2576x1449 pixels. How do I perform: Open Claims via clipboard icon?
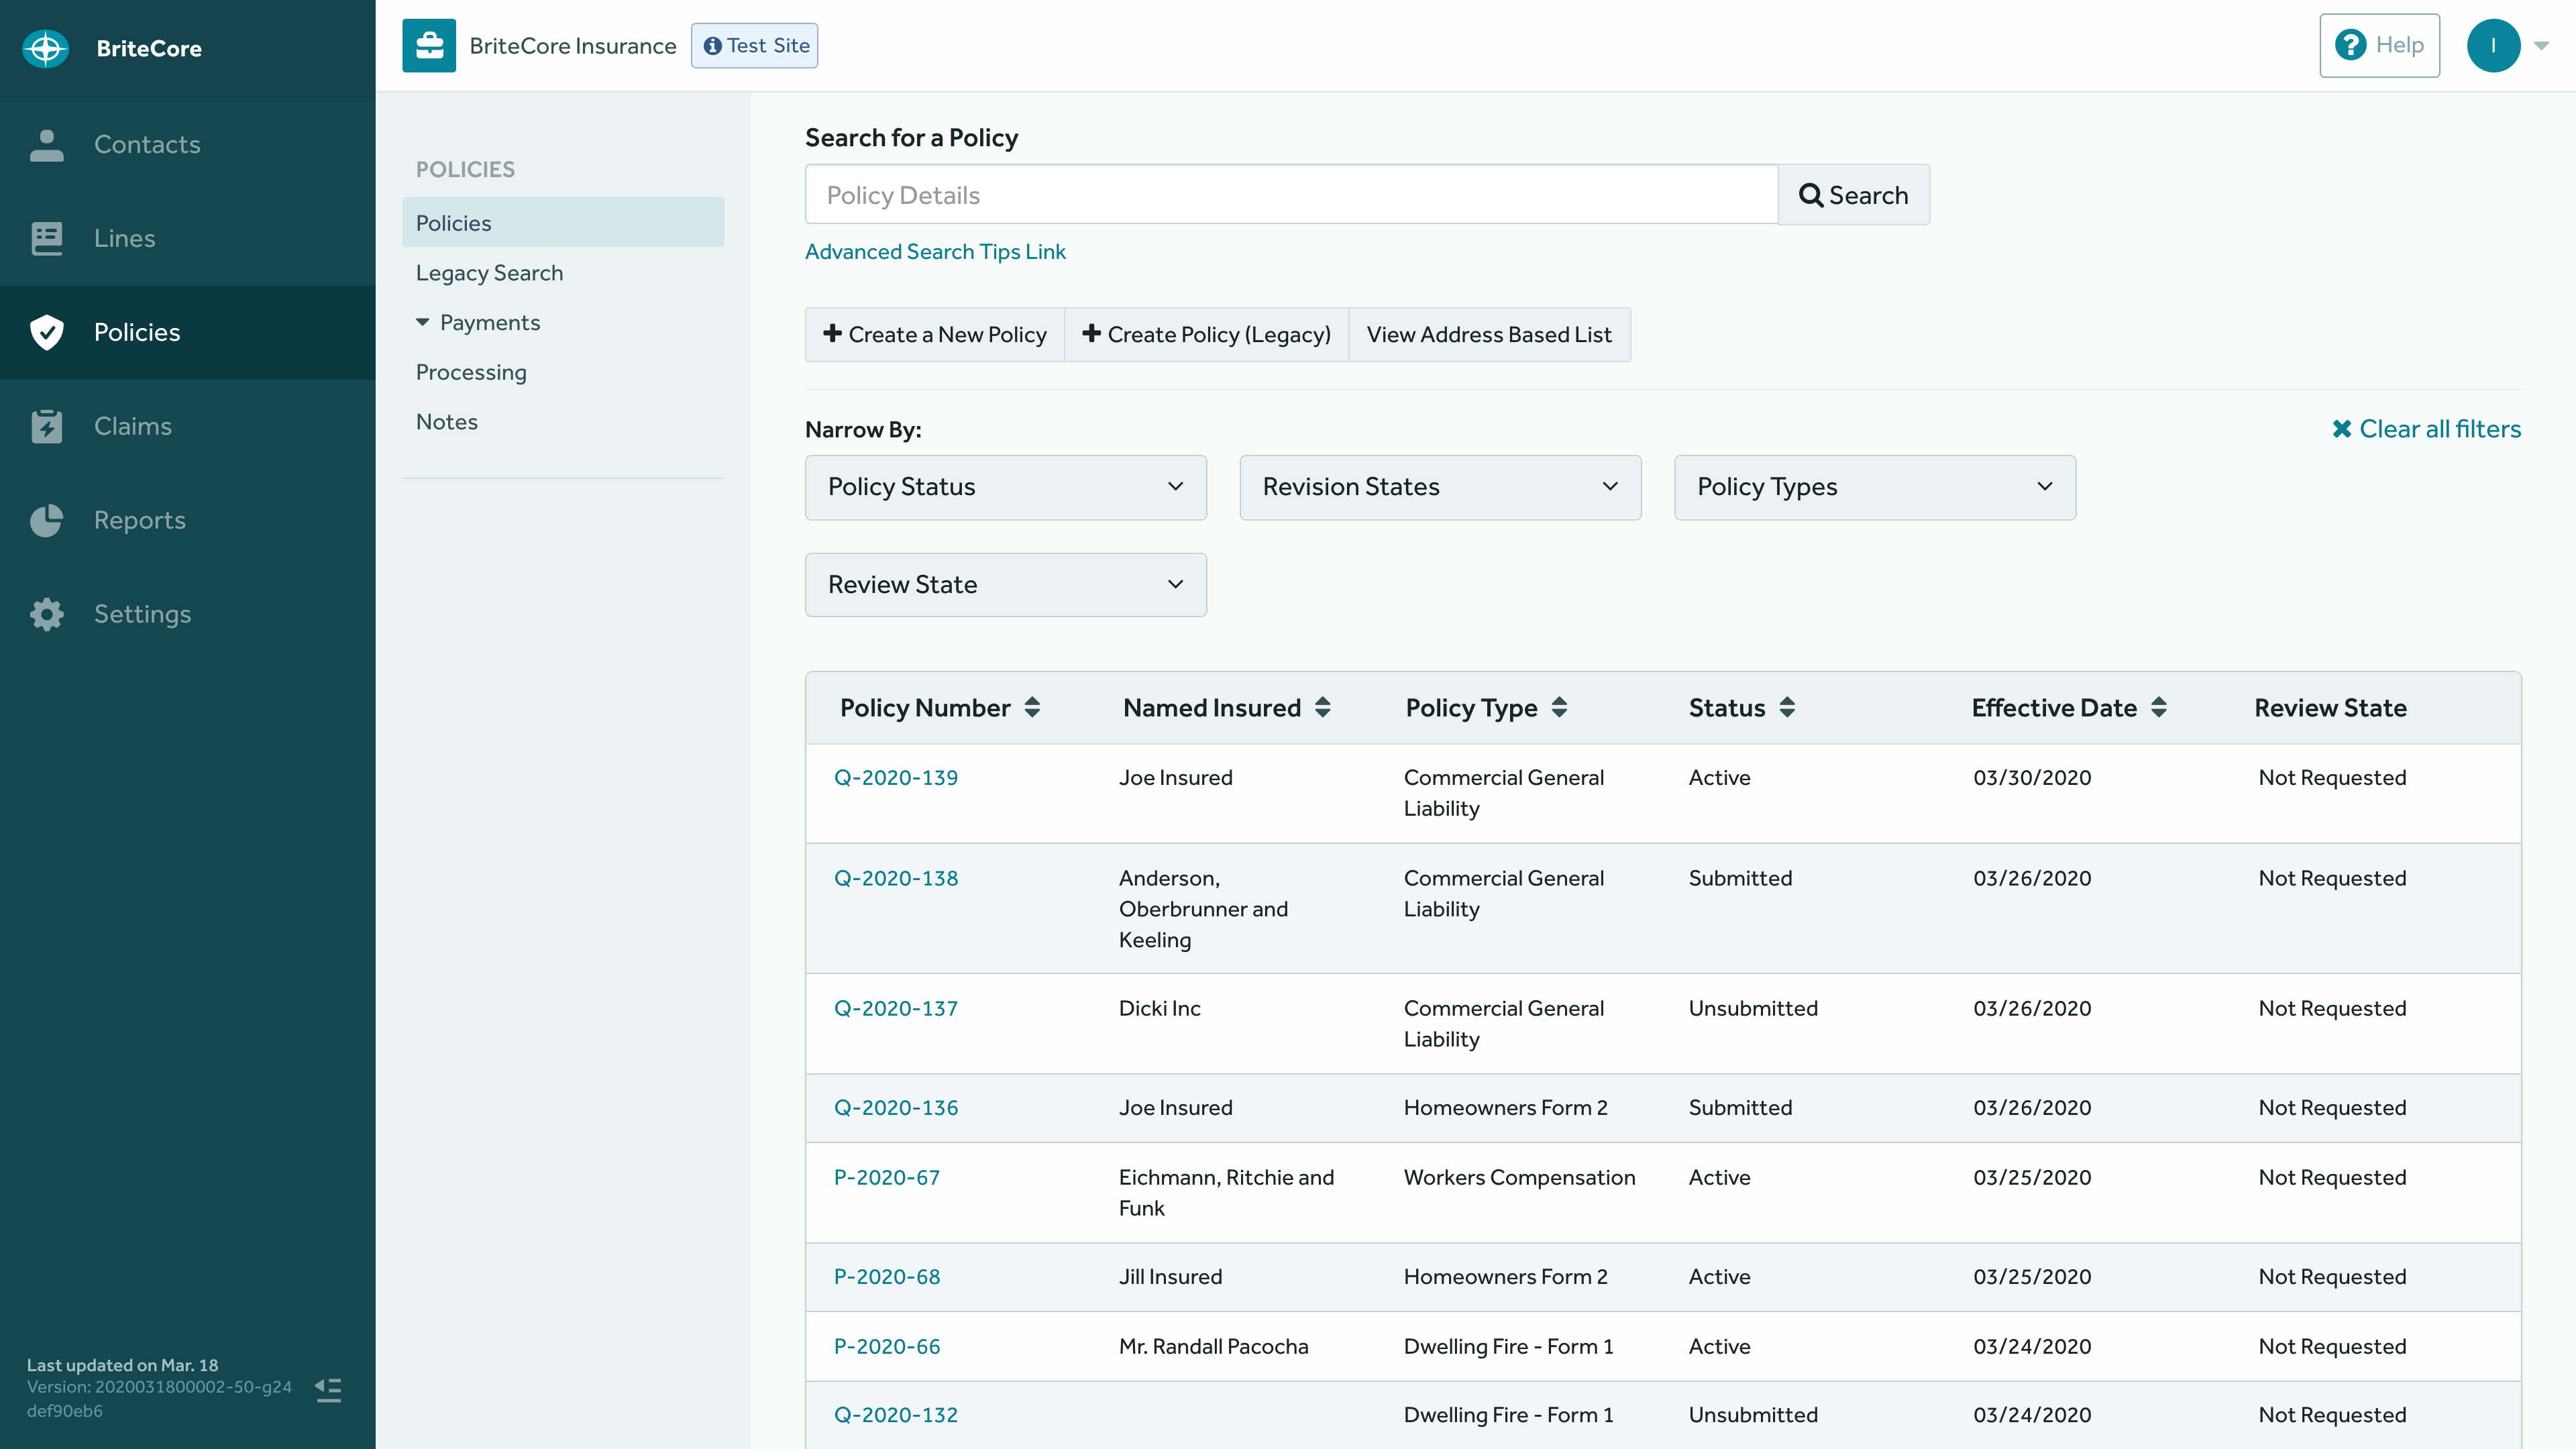click(x=47, y=426)
